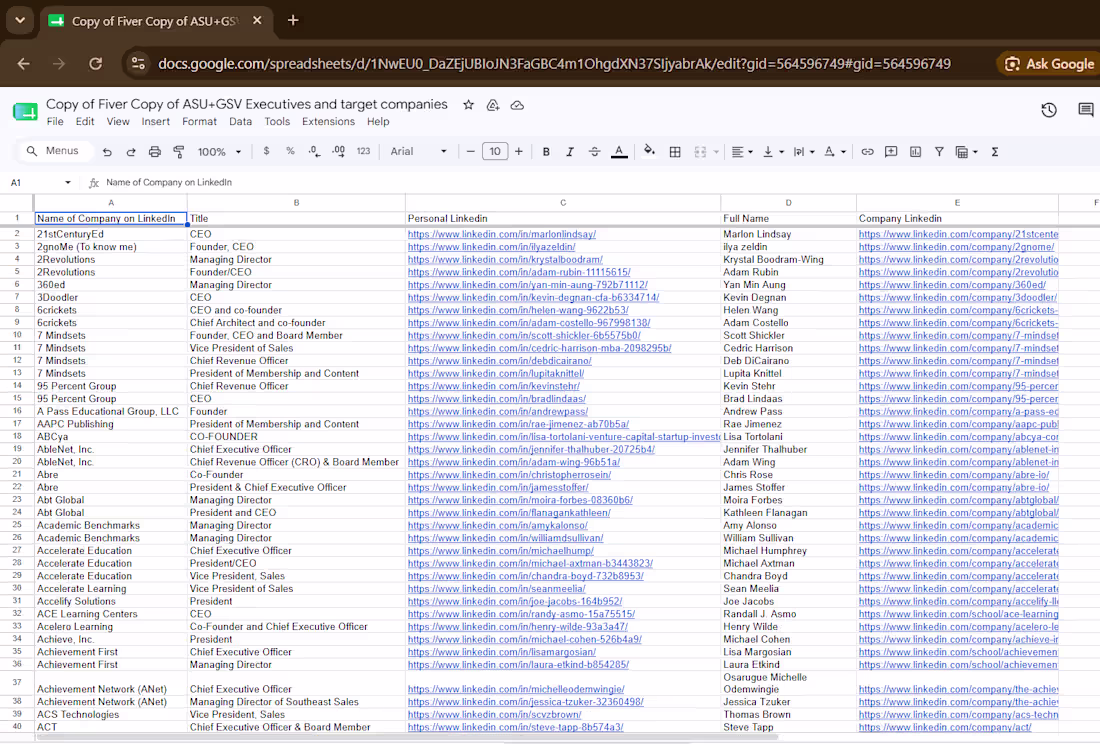Viewport: 1100px width, 744px height.
Task: Click the Undo arrow icon
Action: (x=107, y=151)
